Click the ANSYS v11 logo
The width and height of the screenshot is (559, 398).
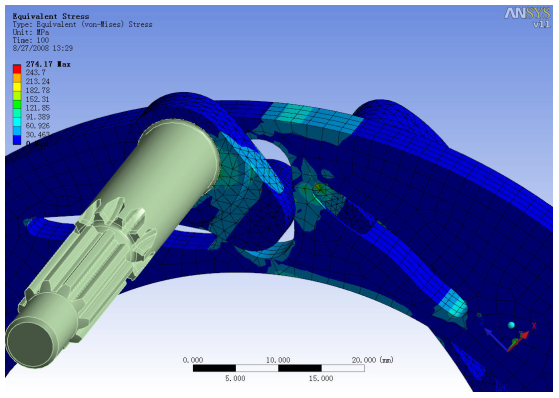[528, 17]
